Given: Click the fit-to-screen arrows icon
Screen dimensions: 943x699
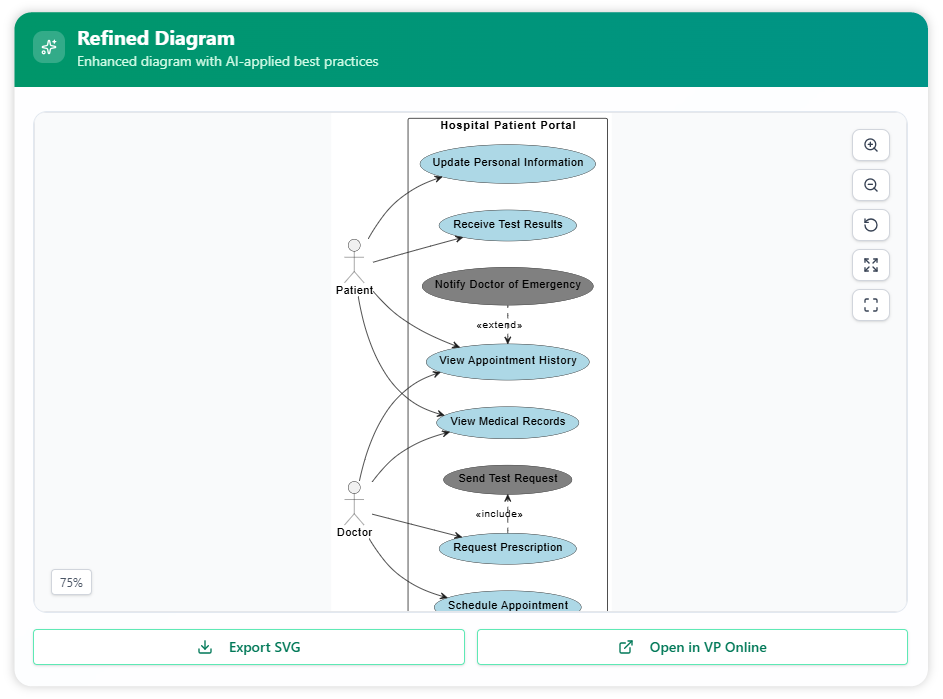Looking at the screenshot, I should click(870, 265).
